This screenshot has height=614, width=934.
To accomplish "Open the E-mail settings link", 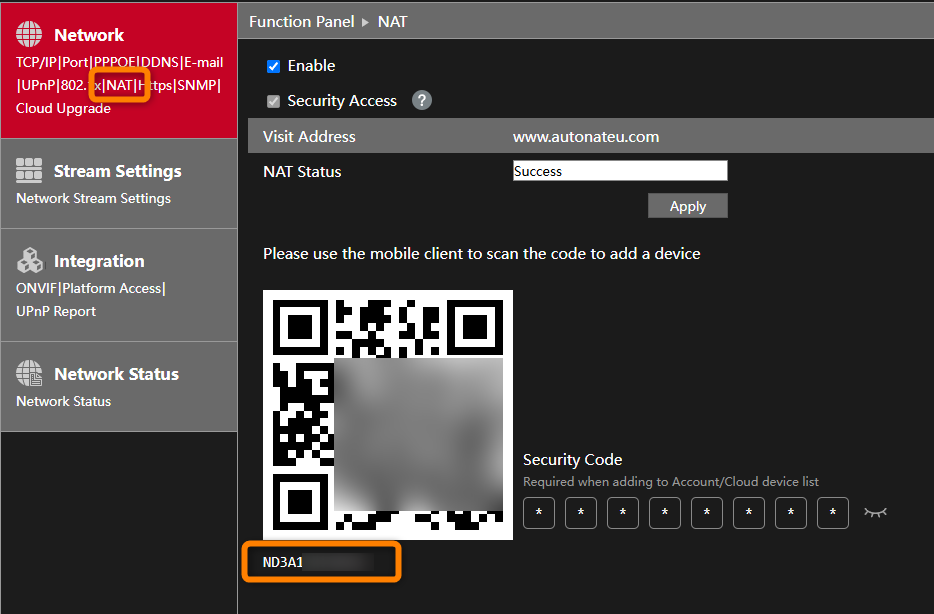I will click(x=204, y=63).
